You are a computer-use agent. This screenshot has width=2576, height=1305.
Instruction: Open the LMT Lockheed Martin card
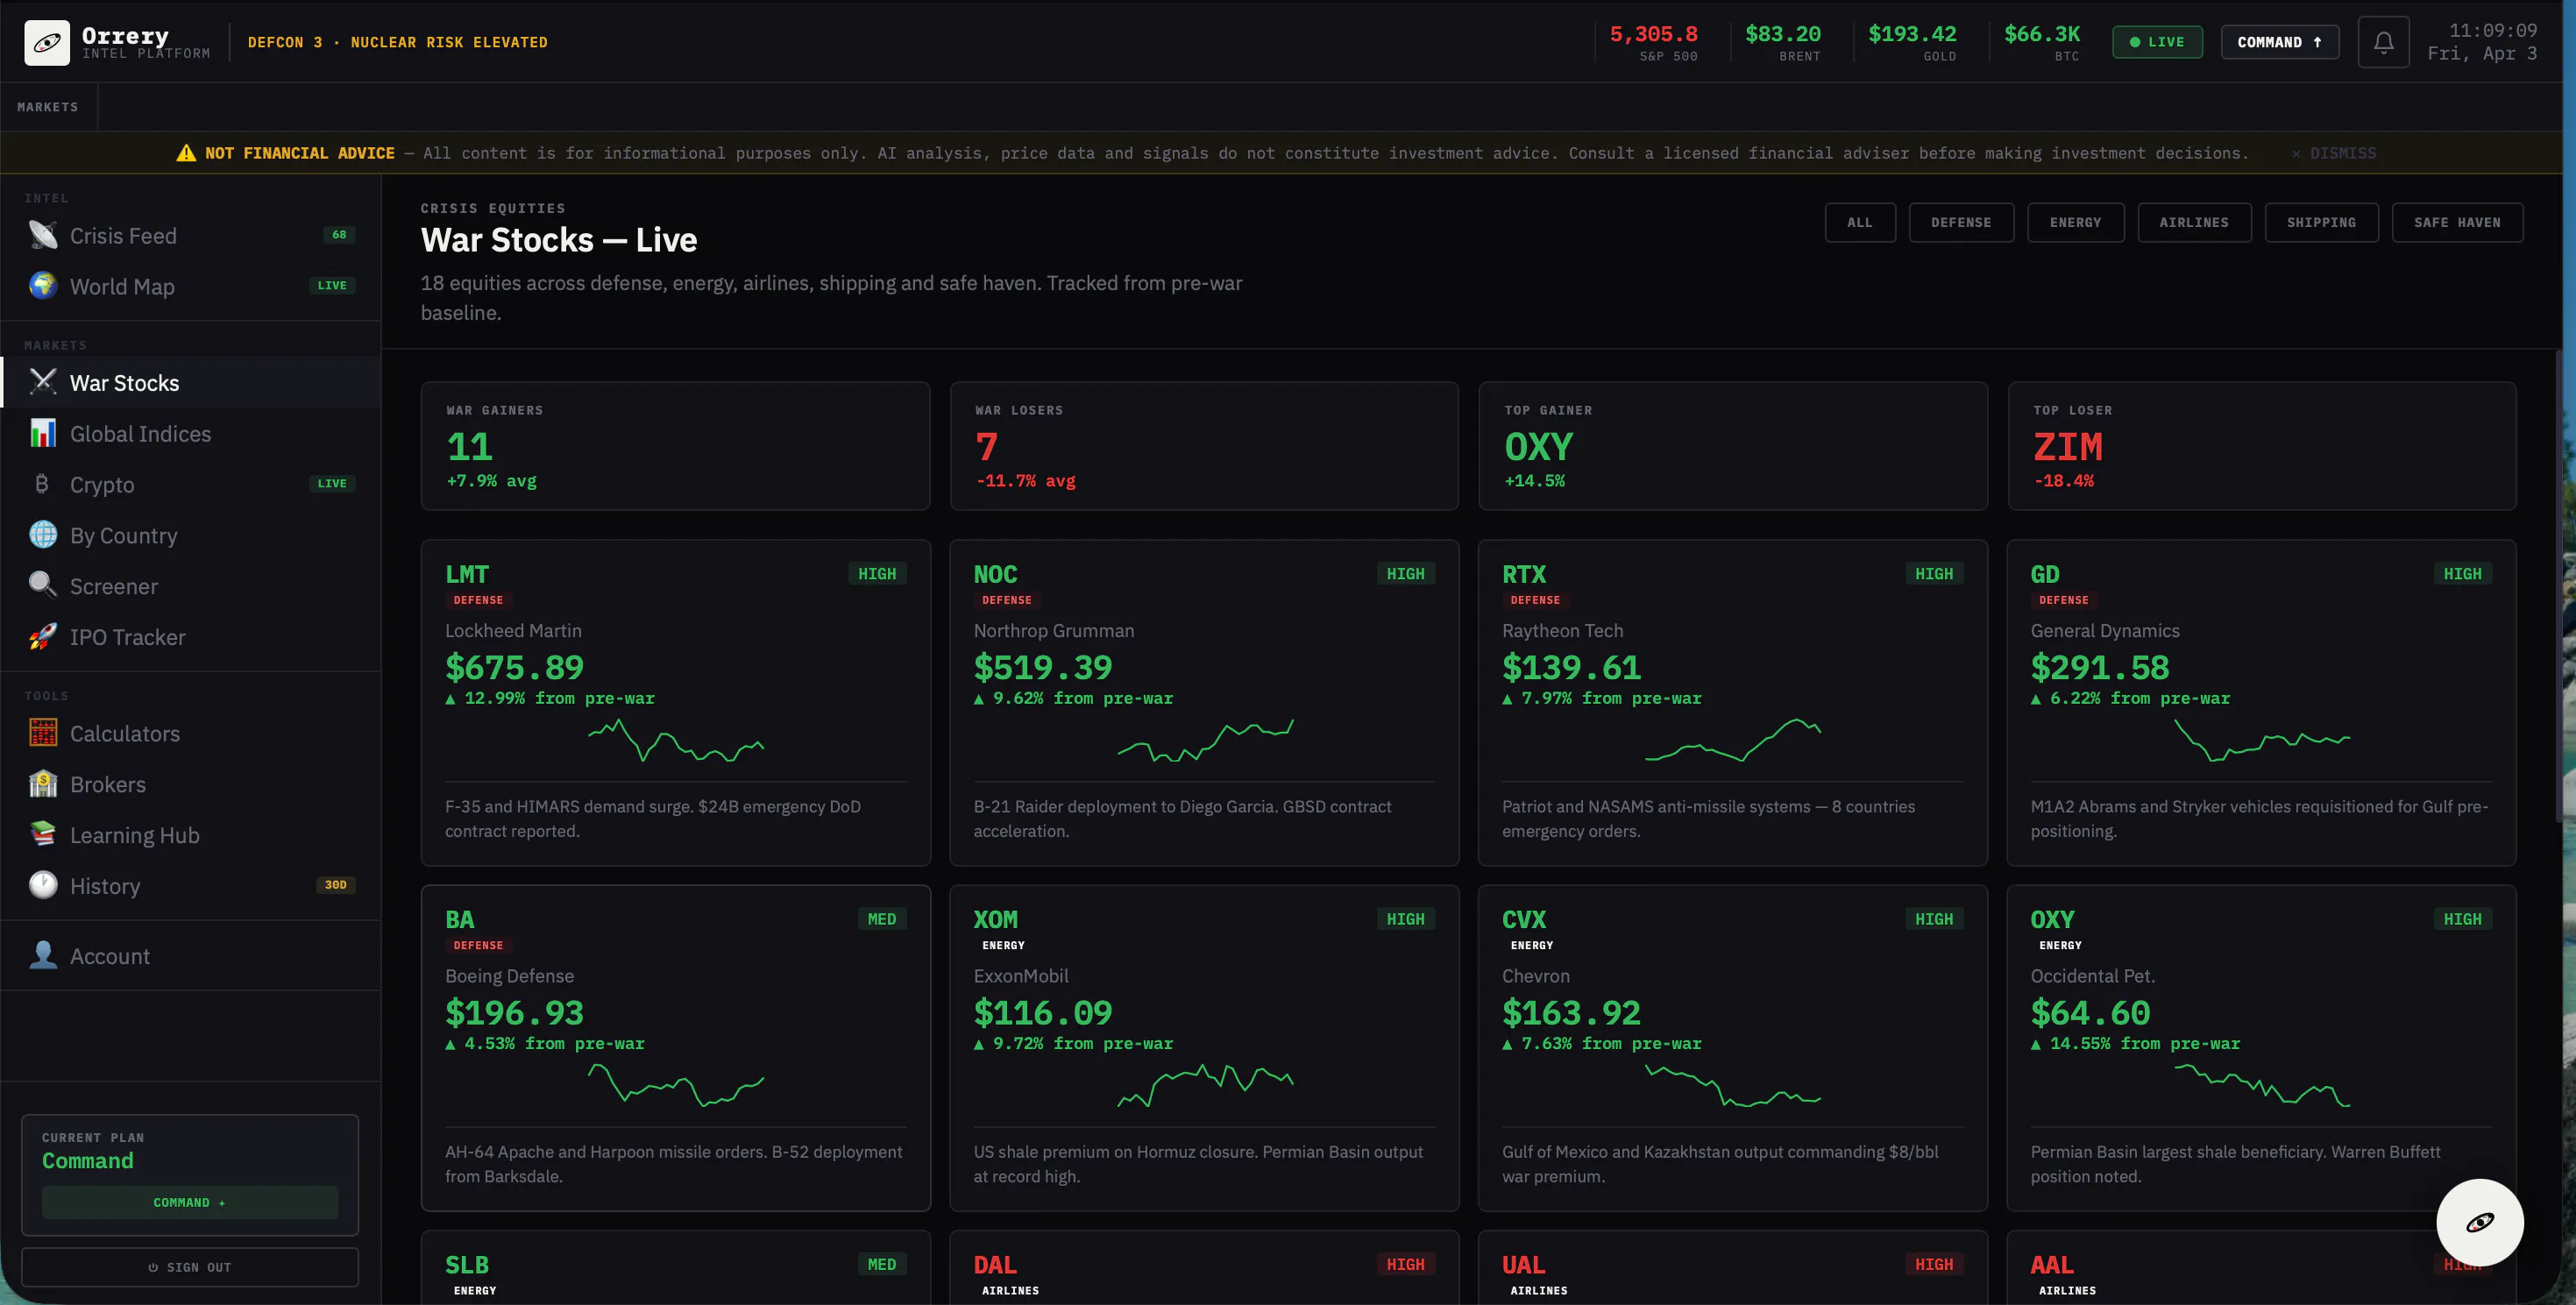(x=675, y=702)
